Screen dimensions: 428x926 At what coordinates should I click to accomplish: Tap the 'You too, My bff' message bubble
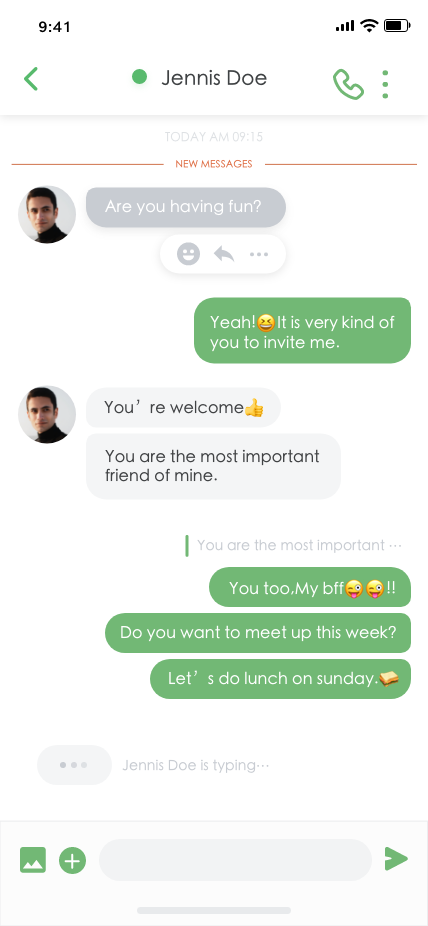coord(310,587)
